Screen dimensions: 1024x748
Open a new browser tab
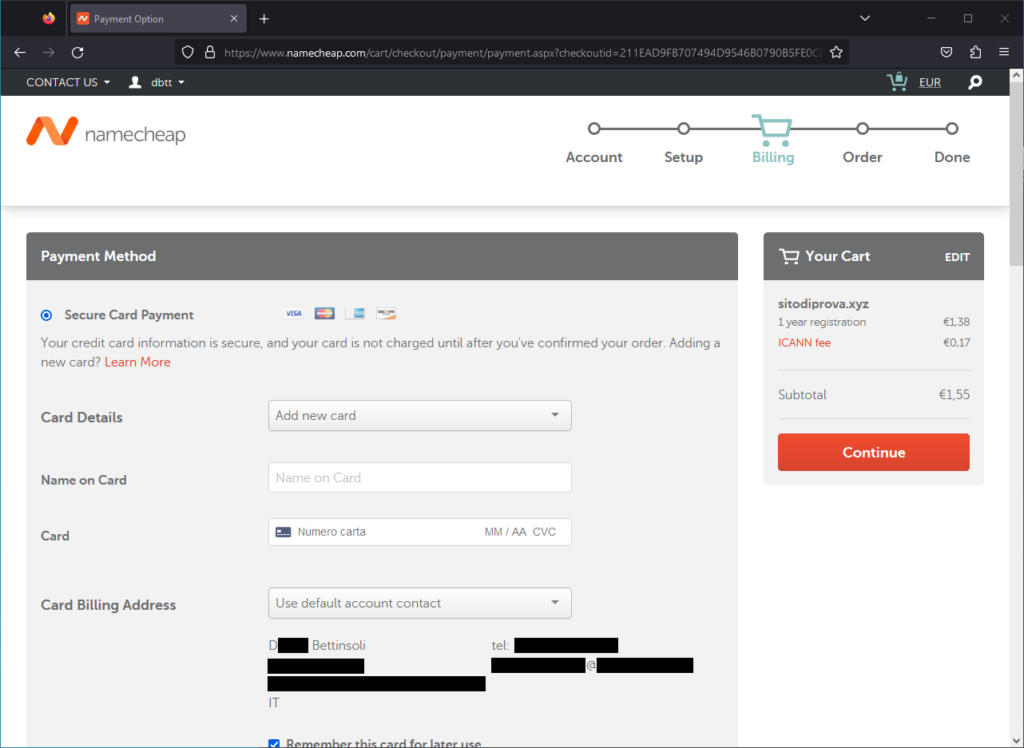pyautogui.click(x=264, y=19)
